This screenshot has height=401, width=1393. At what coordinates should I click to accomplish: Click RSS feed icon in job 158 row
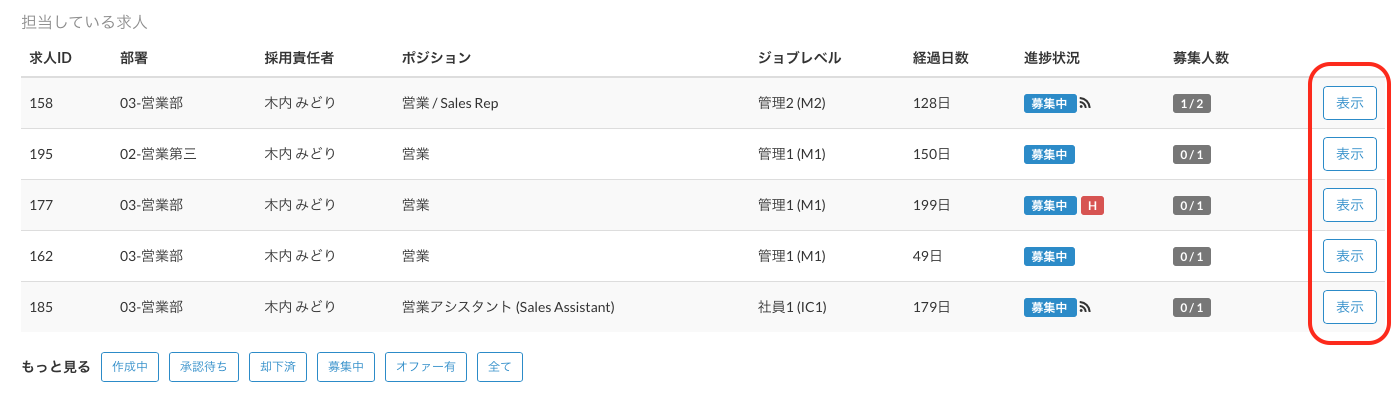[x=1085, y=103]
